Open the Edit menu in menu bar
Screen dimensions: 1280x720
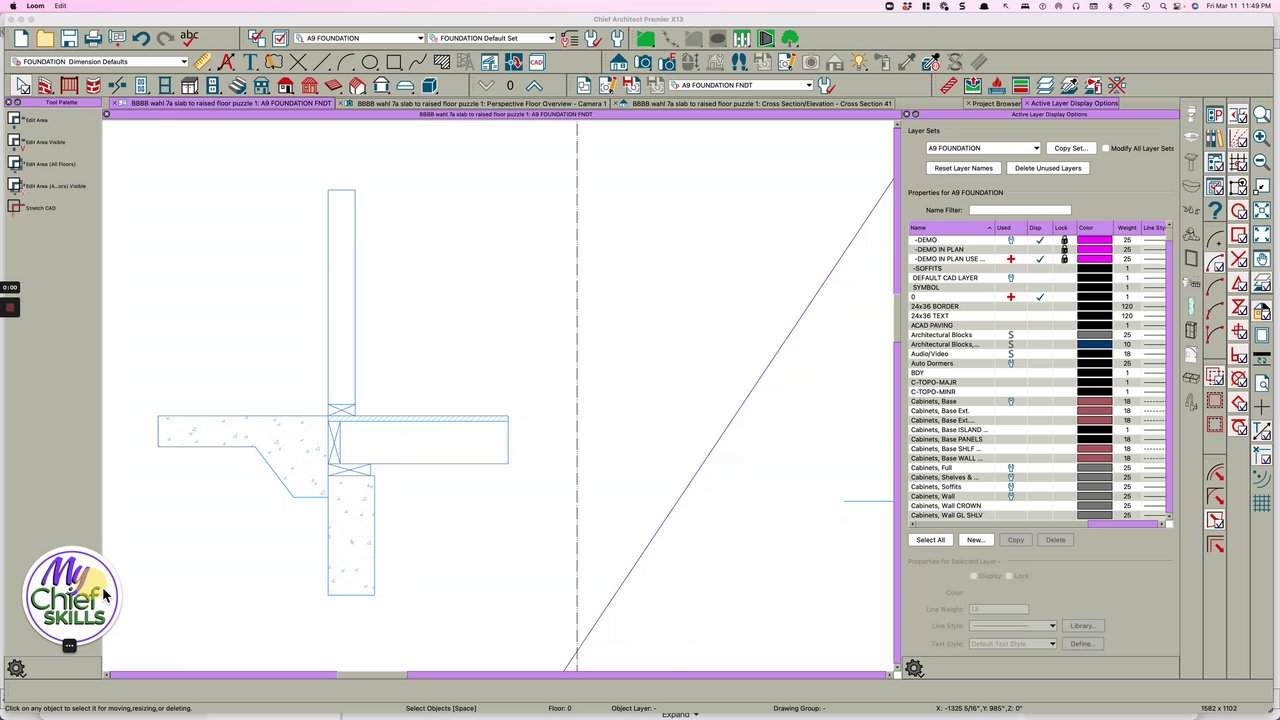click(x=61, y=6)
